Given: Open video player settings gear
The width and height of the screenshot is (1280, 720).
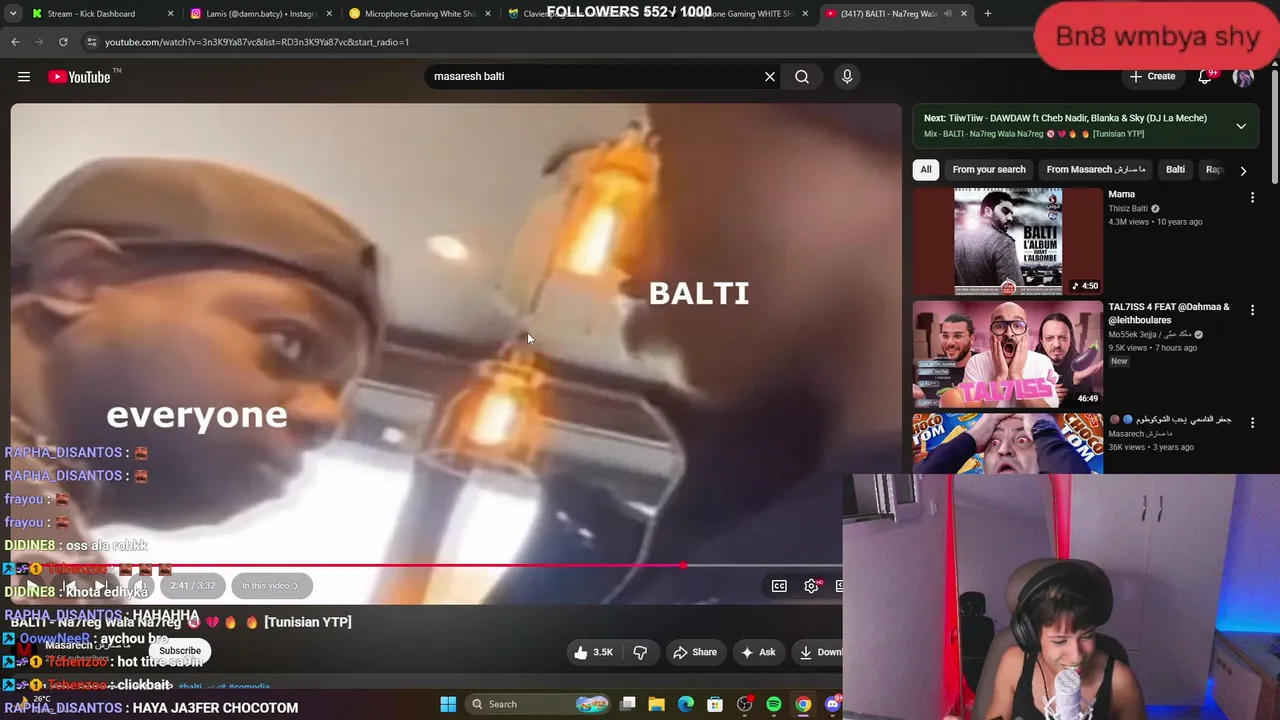Looking at the screenshot, I should (811, 586).
